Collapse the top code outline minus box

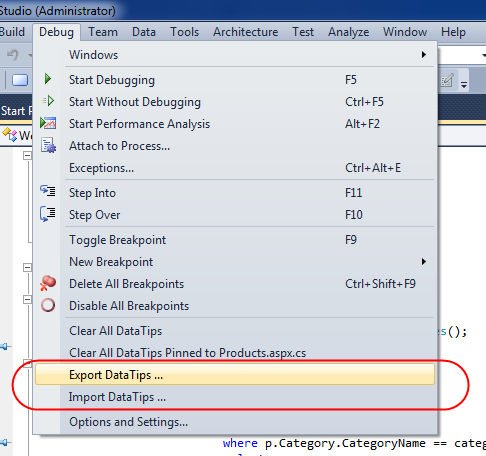click(x=27, y=156)
